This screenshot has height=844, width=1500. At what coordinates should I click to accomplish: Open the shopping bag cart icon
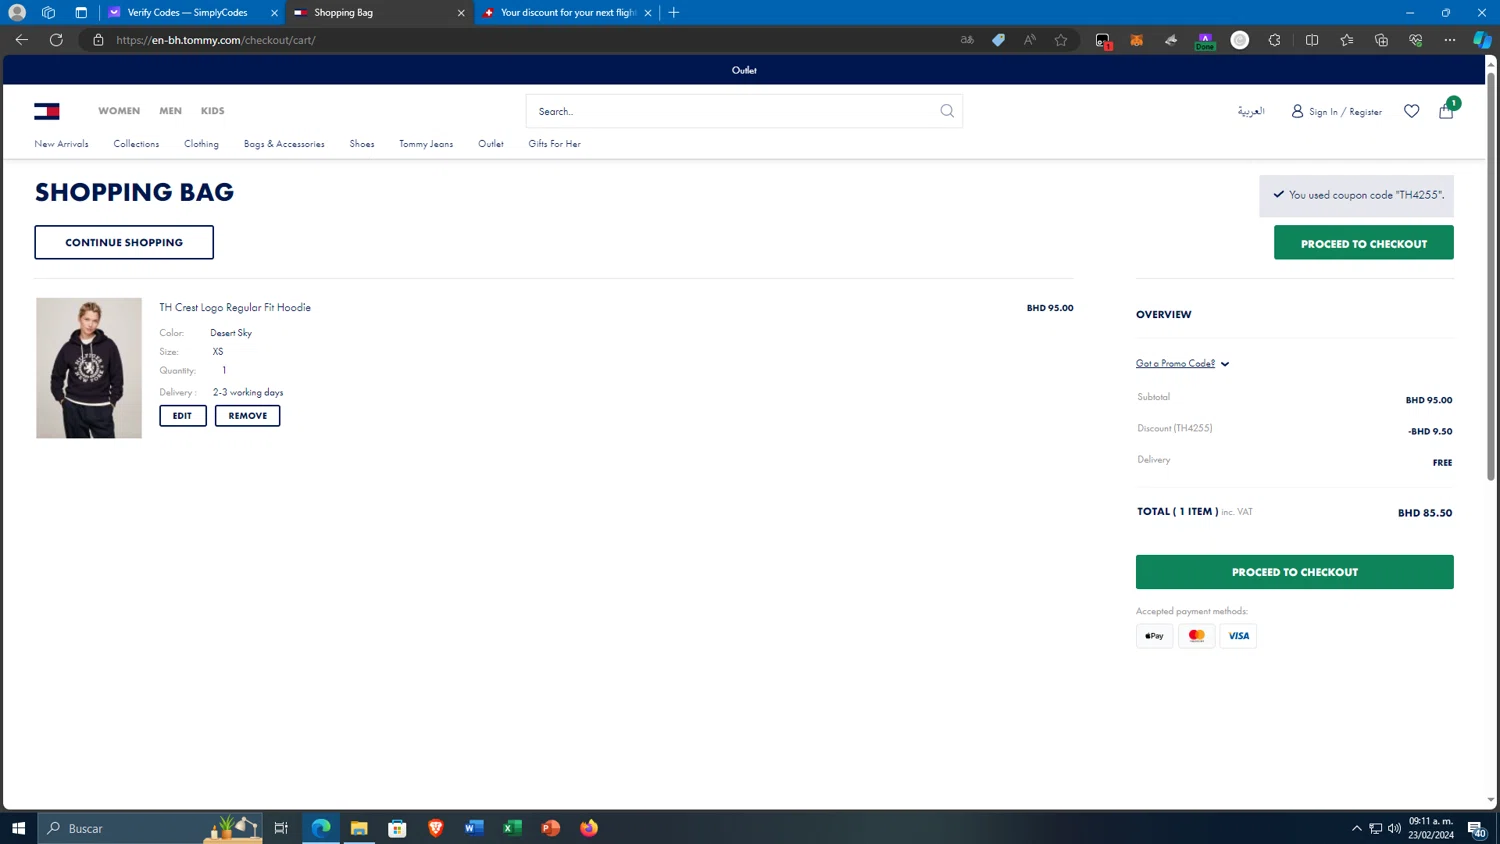[1446, 111]
